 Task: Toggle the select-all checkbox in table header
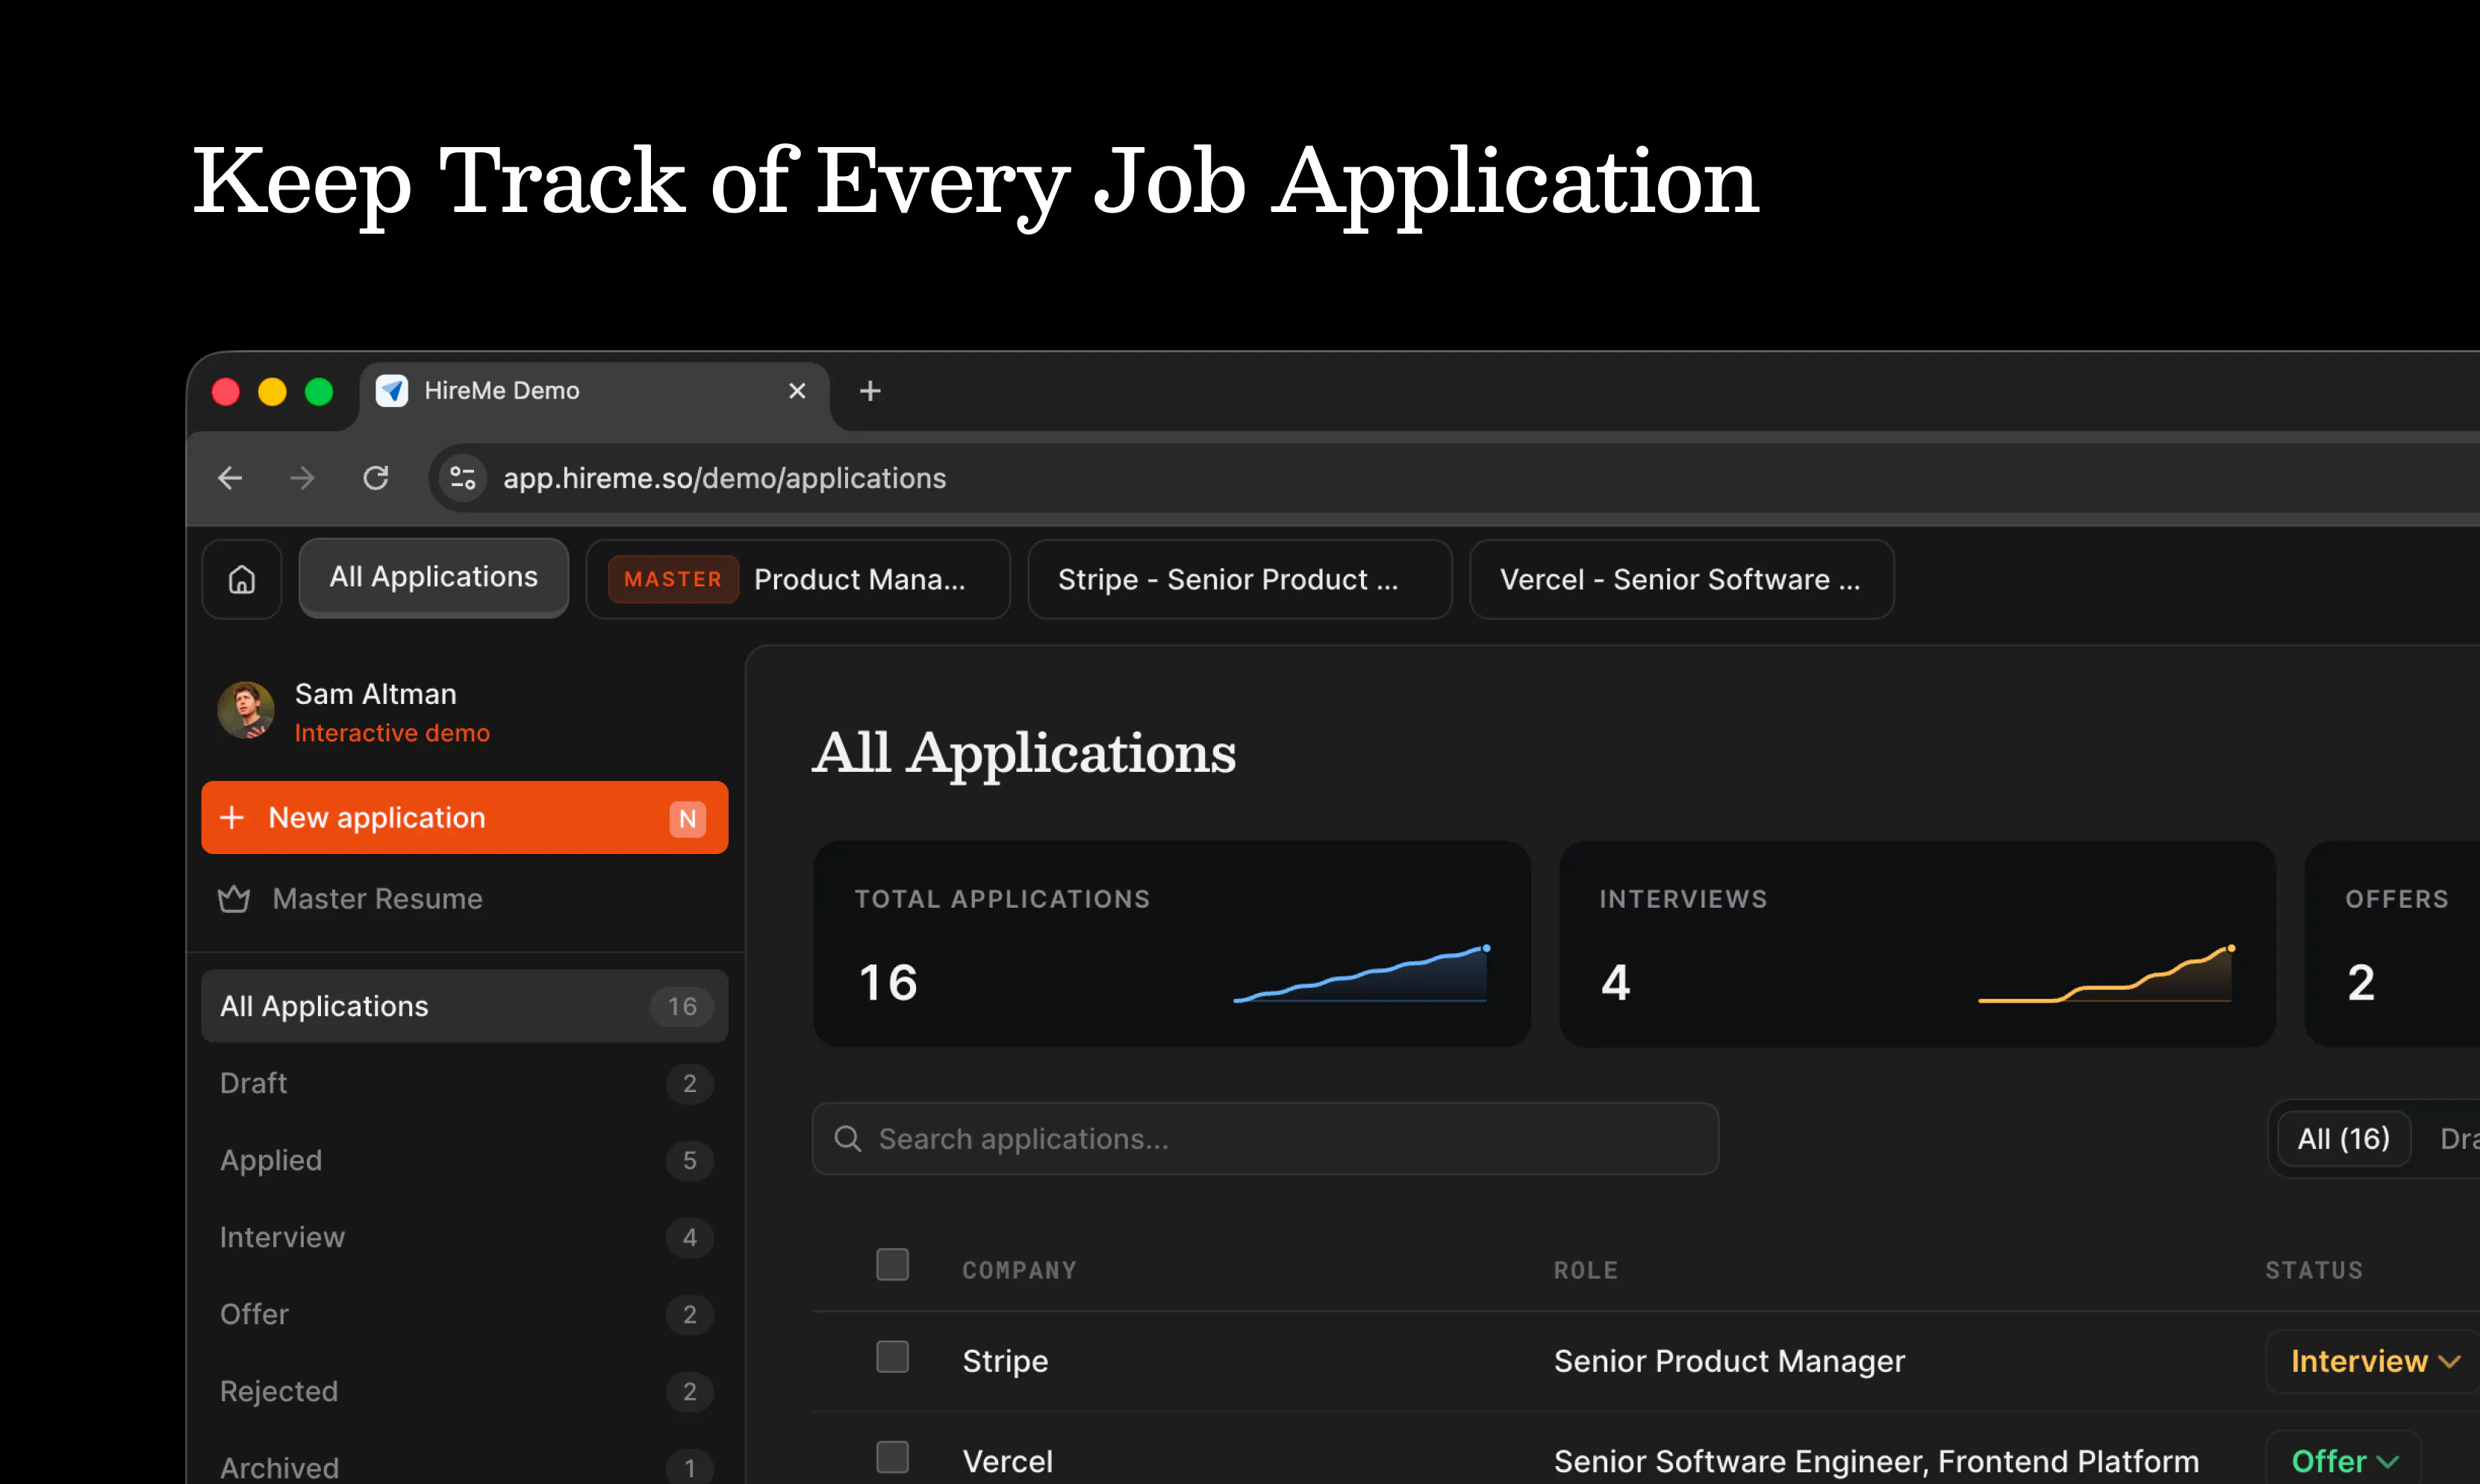click(893, 1265)
